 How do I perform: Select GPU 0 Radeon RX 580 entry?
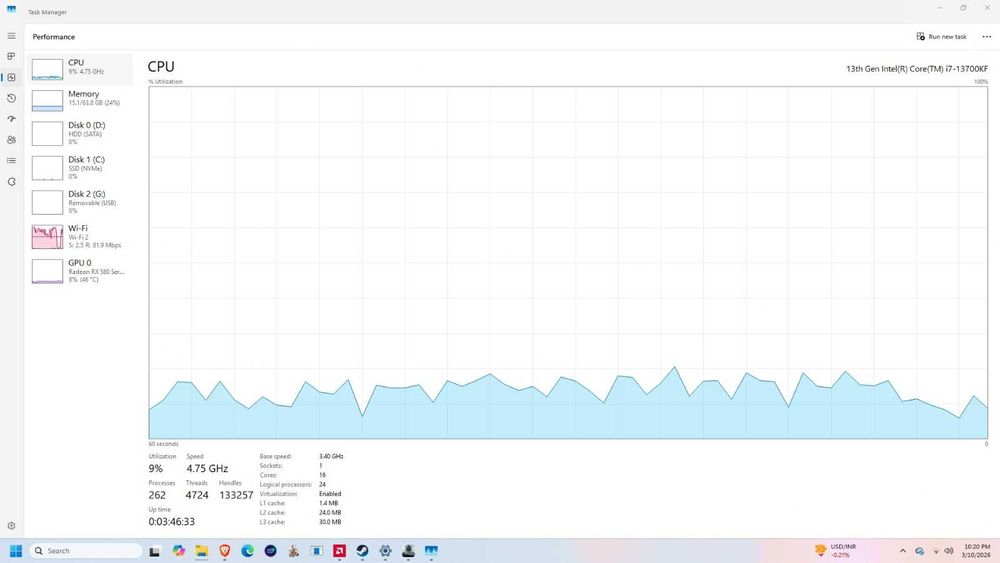[80, 271]
